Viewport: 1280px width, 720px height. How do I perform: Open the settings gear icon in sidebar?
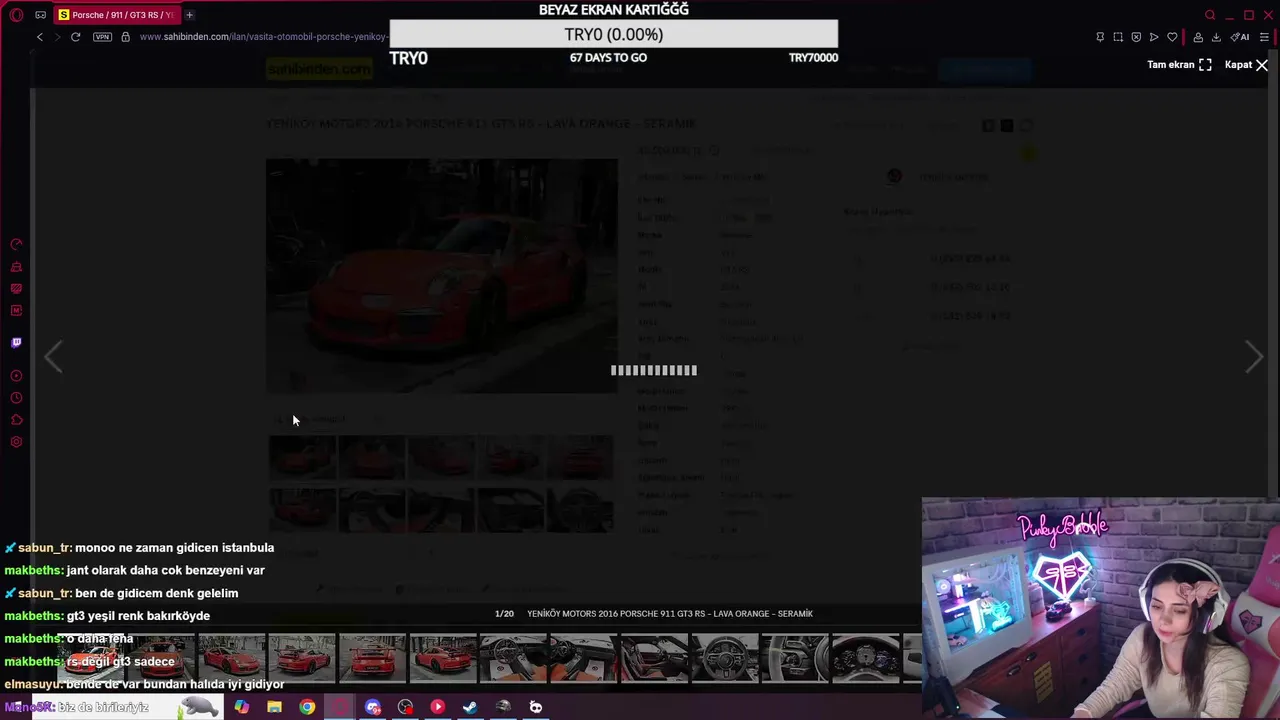click(16, 442)
